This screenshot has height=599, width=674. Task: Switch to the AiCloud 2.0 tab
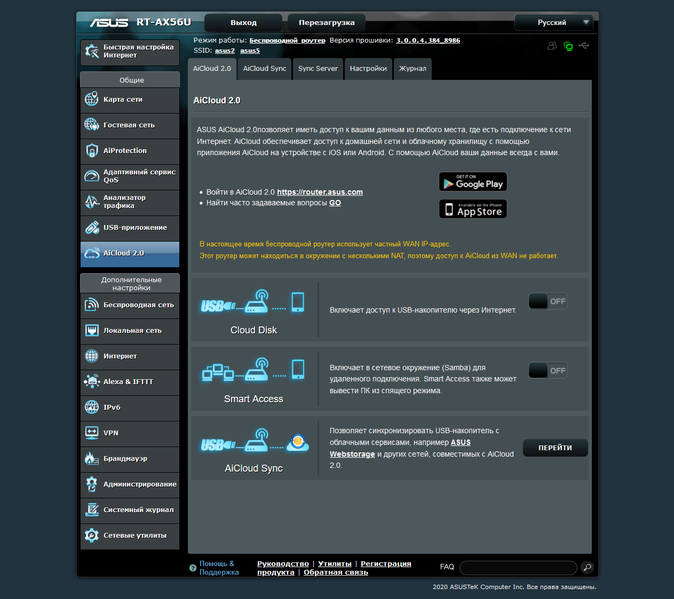tap(212, 69)
